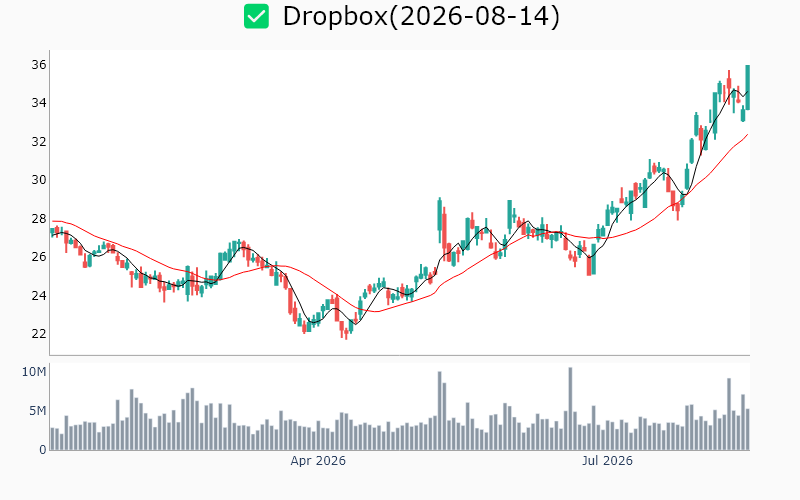Click the 26 price axis label
The image size is (800, 500).
[x=39, y=257]
